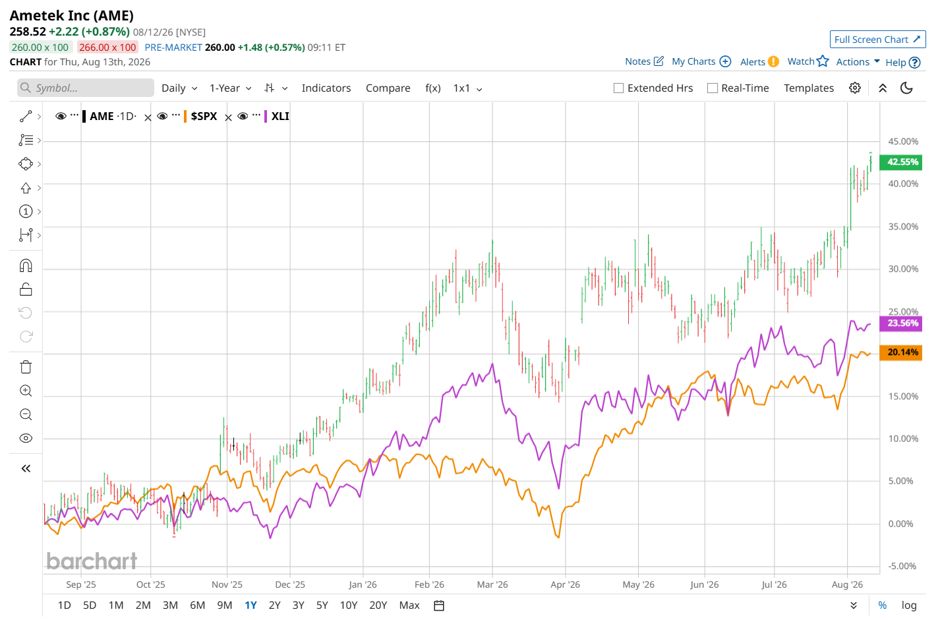Open XLI series options menu
Image resolution: width=940 pixels, height=620 pixels.
[257, 115]
